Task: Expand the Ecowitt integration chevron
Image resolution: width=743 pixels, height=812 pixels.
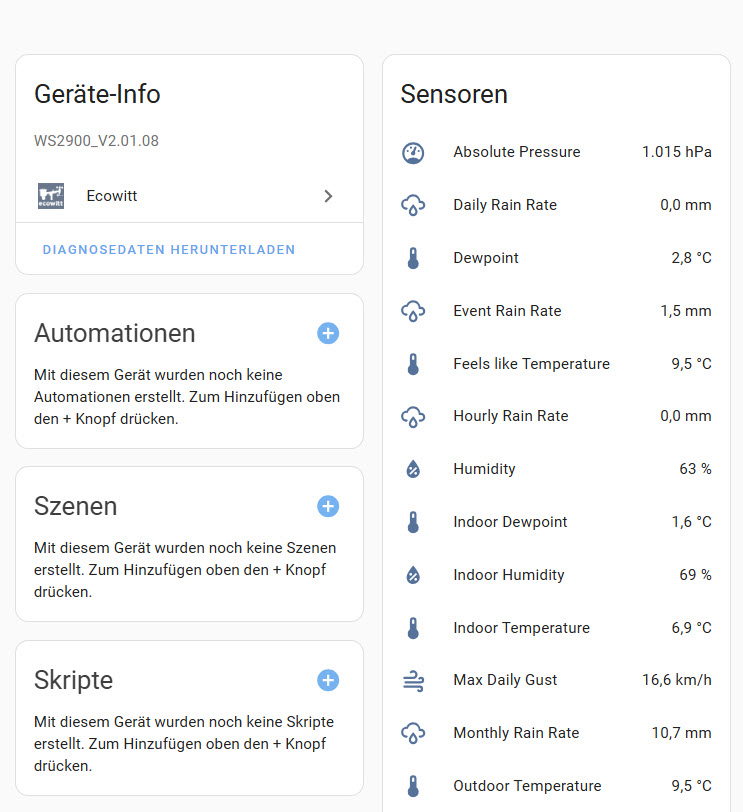Action: tap(328, 196)
